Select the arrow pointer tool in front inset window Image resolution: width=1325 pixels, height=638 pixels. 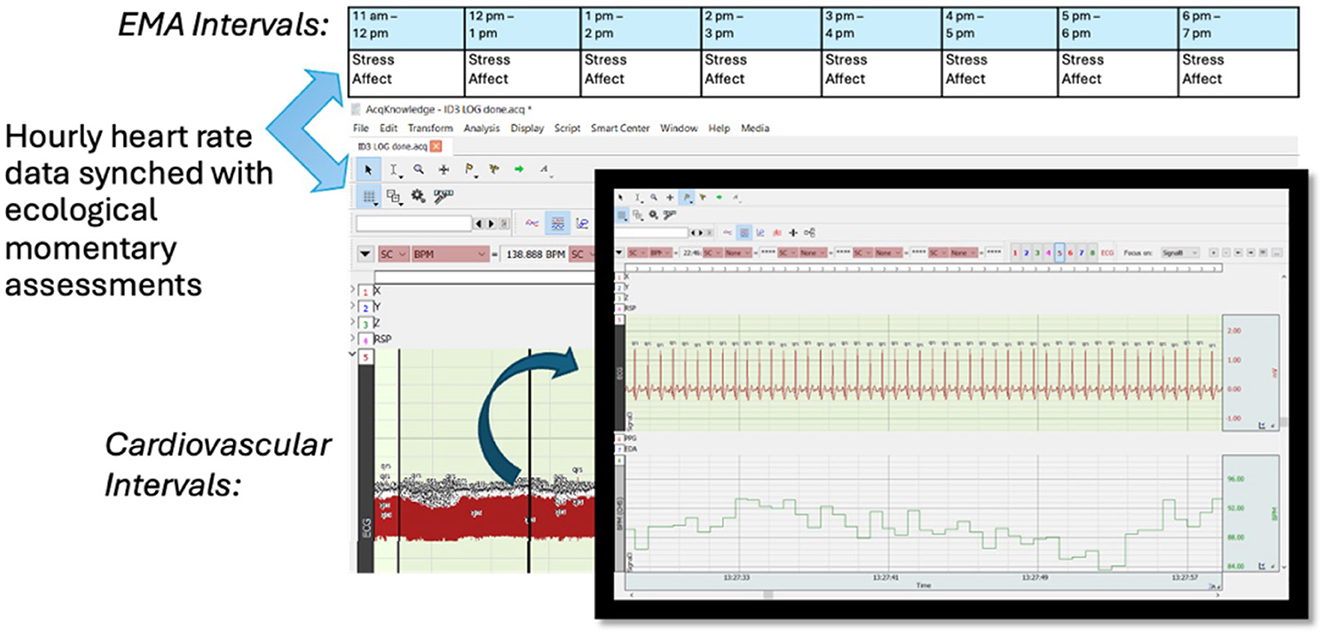[621, 197]
